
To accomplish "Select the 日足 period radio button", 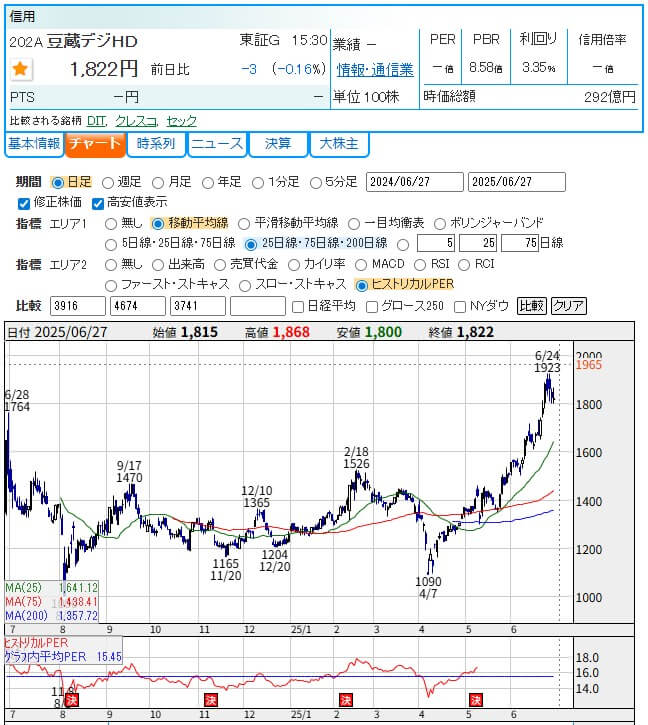I will [57, 183].
